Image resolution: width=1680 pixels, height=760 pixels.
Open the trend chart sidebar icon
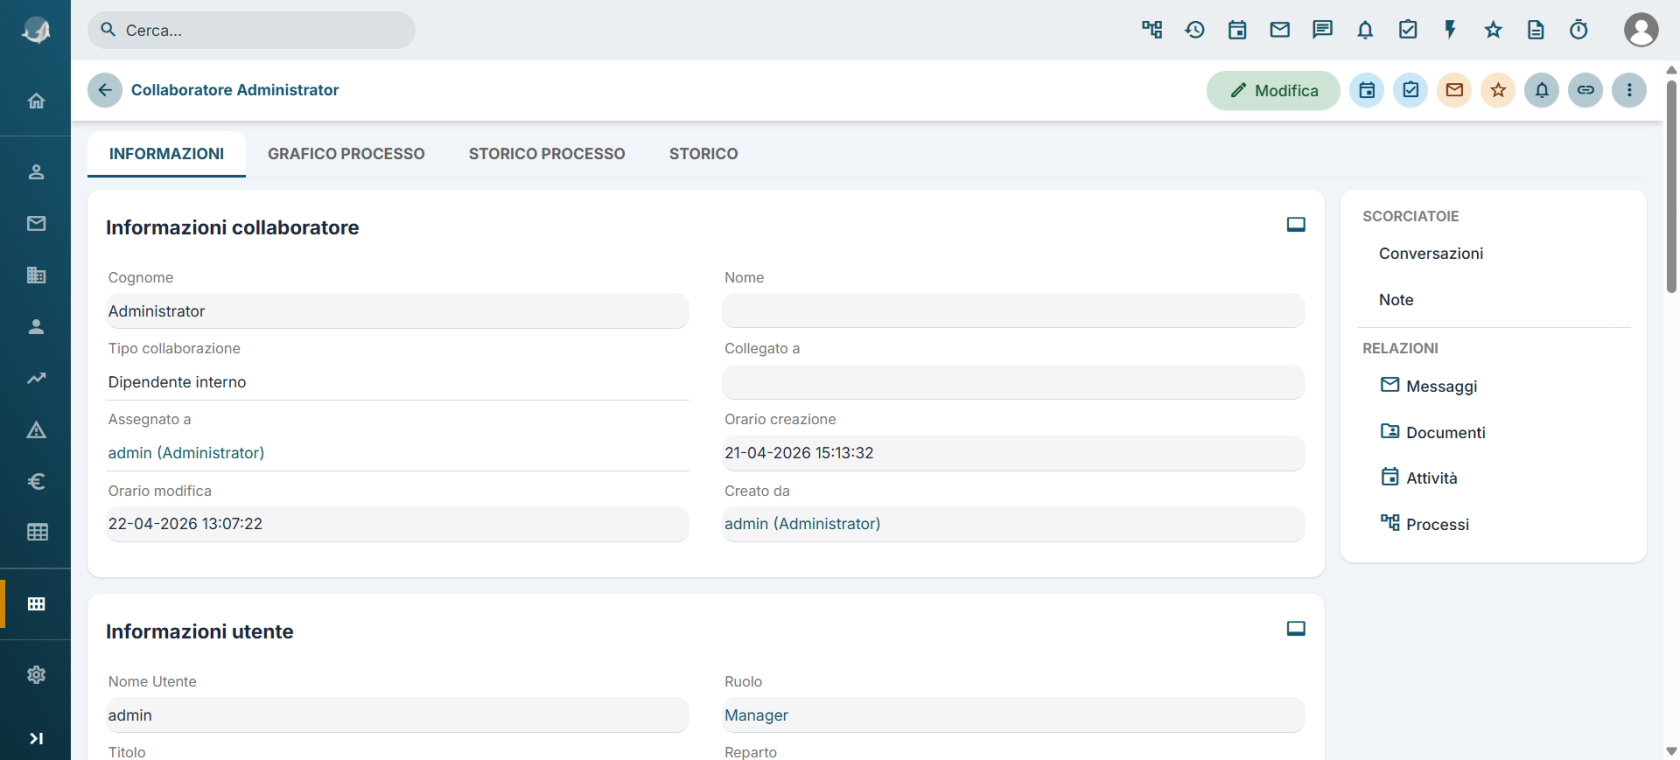point(36,378)
